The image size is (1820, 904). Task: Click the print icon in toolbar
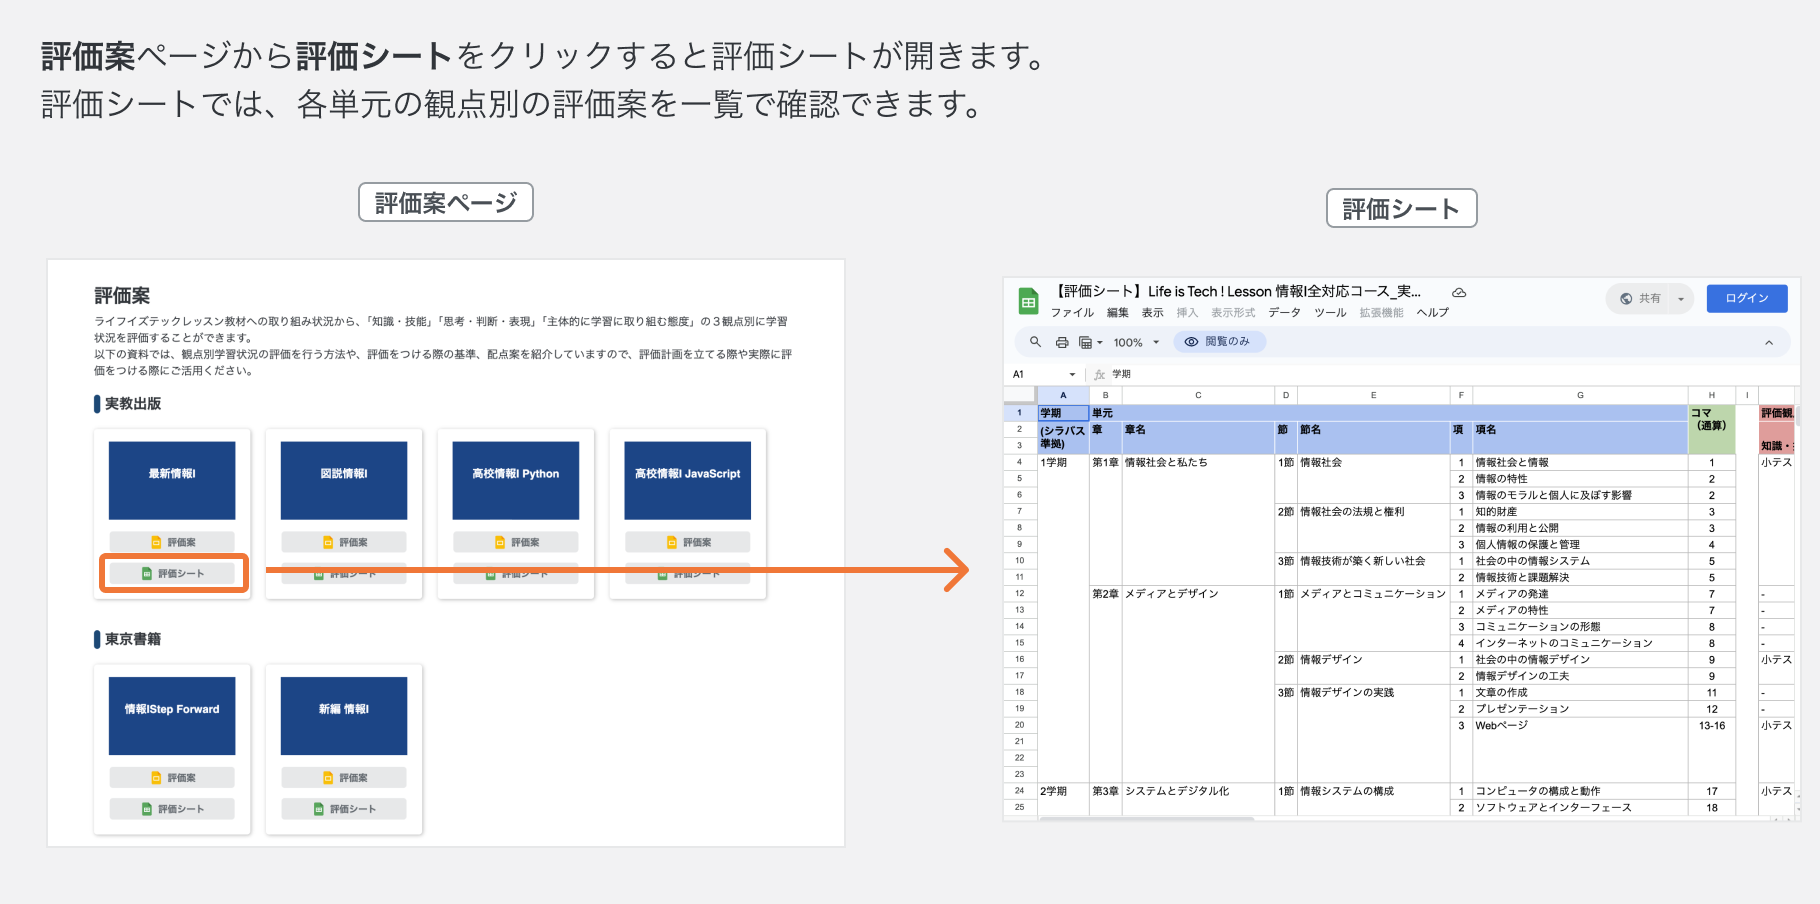coord(1062,342)
